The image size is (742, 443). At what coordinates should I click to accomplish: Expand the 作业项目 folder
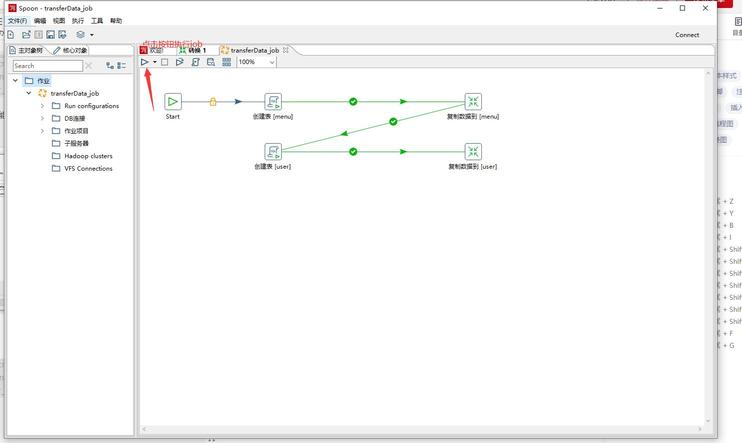[x=42, y=131]
